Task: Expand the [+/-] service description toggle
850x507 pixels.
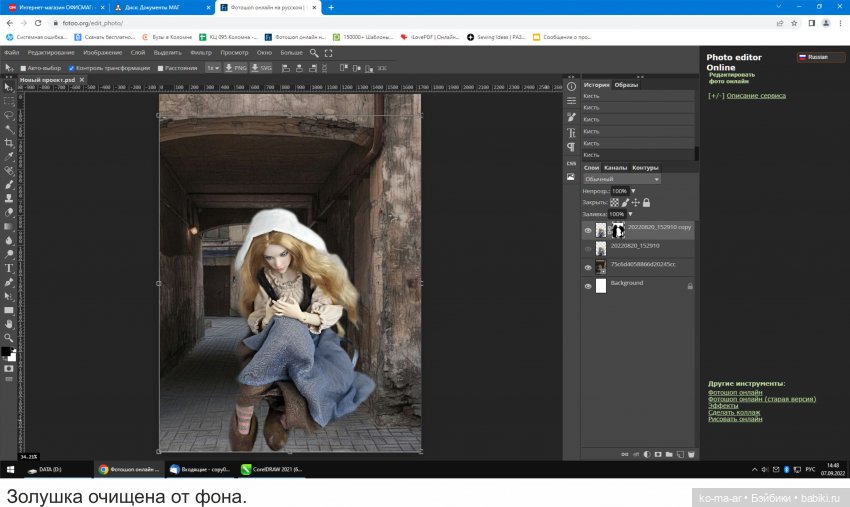Action: (716, 96)
